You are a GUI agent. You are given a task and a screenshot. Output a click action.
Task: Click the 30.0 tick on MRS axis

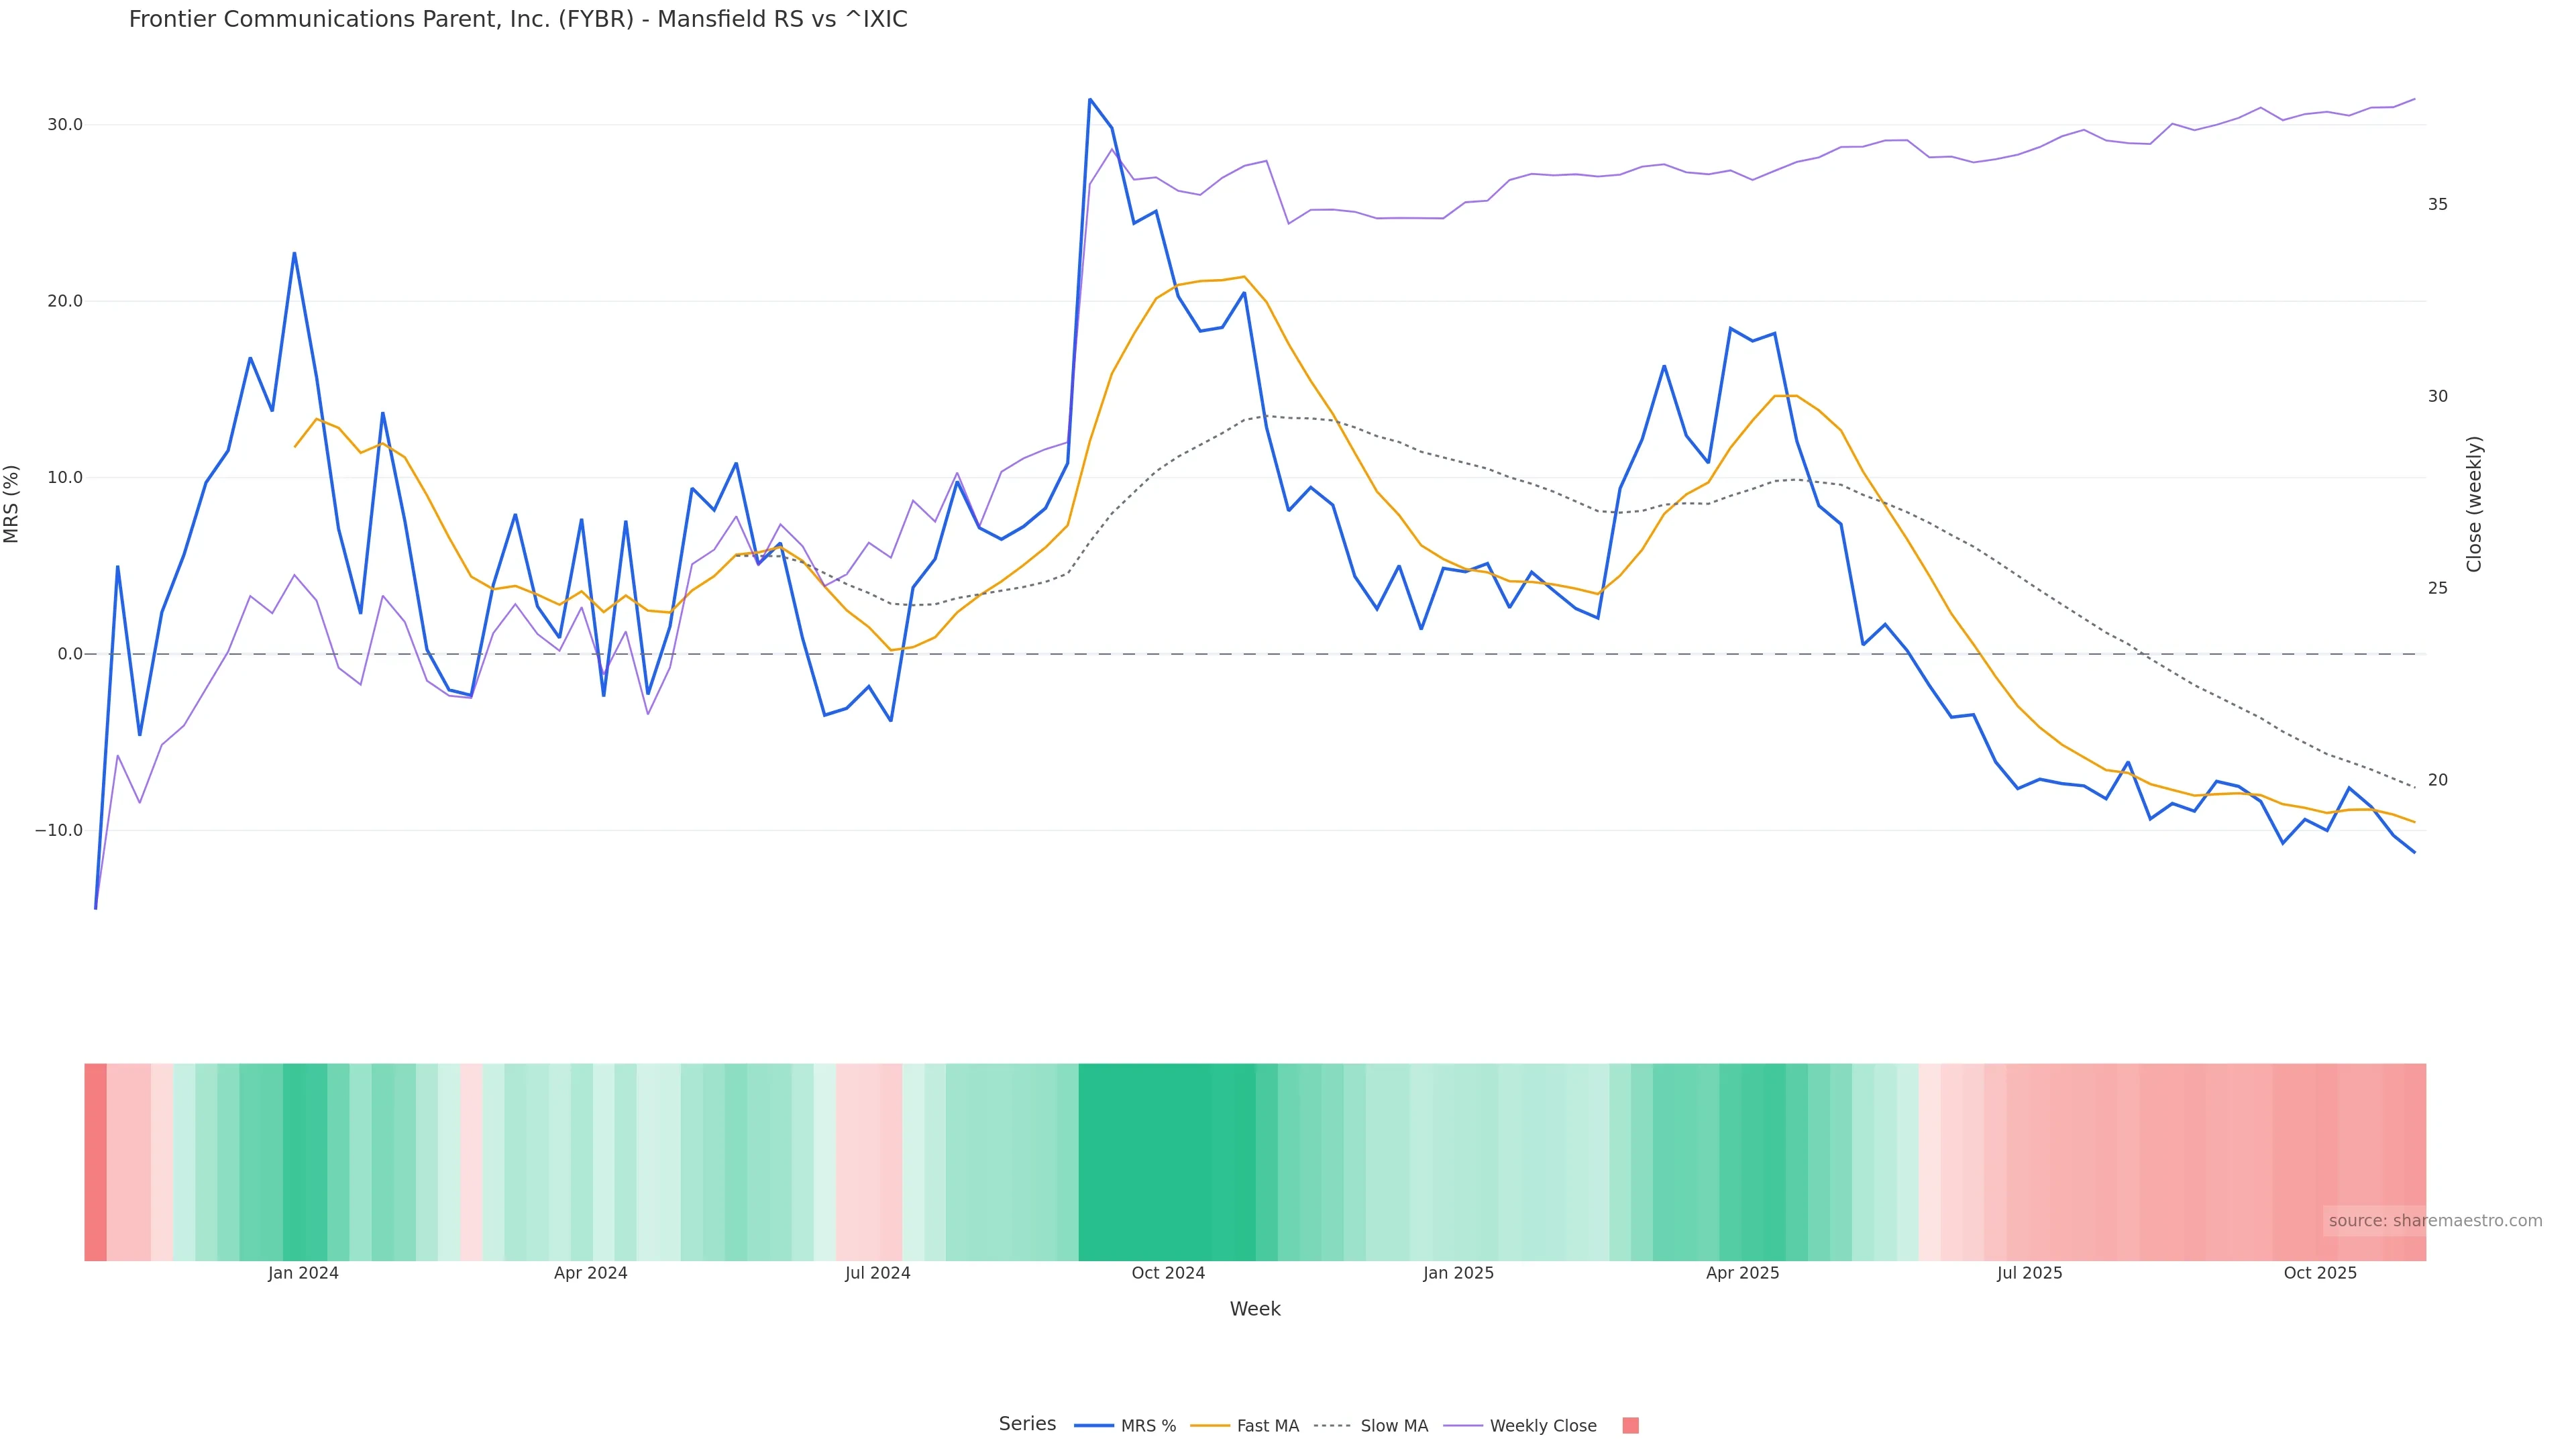pos(64,125)
